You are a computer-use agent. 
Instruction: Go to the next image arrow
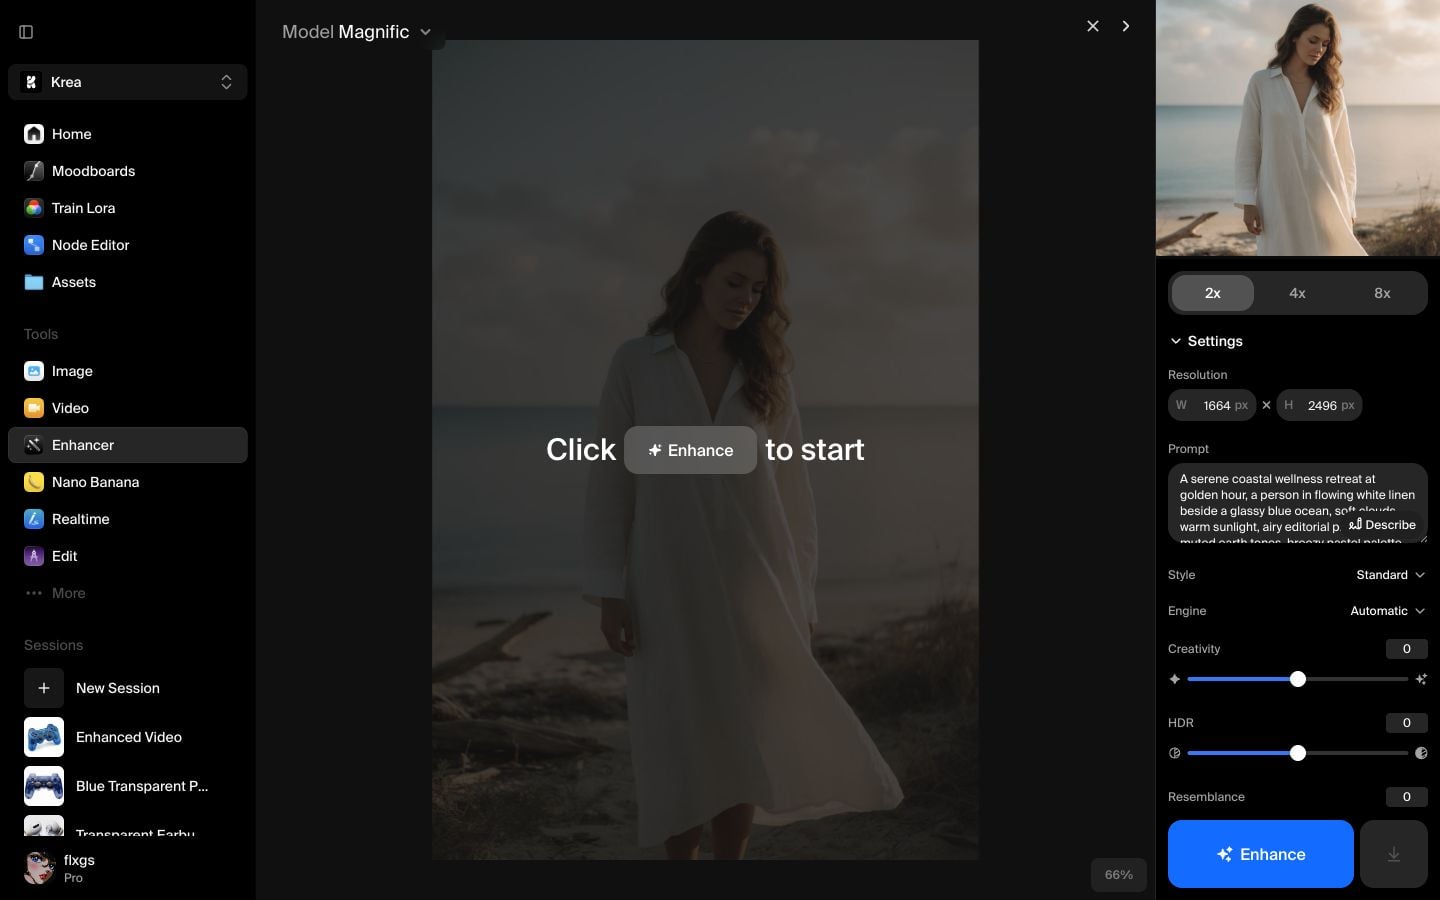tap(1126, 26)
